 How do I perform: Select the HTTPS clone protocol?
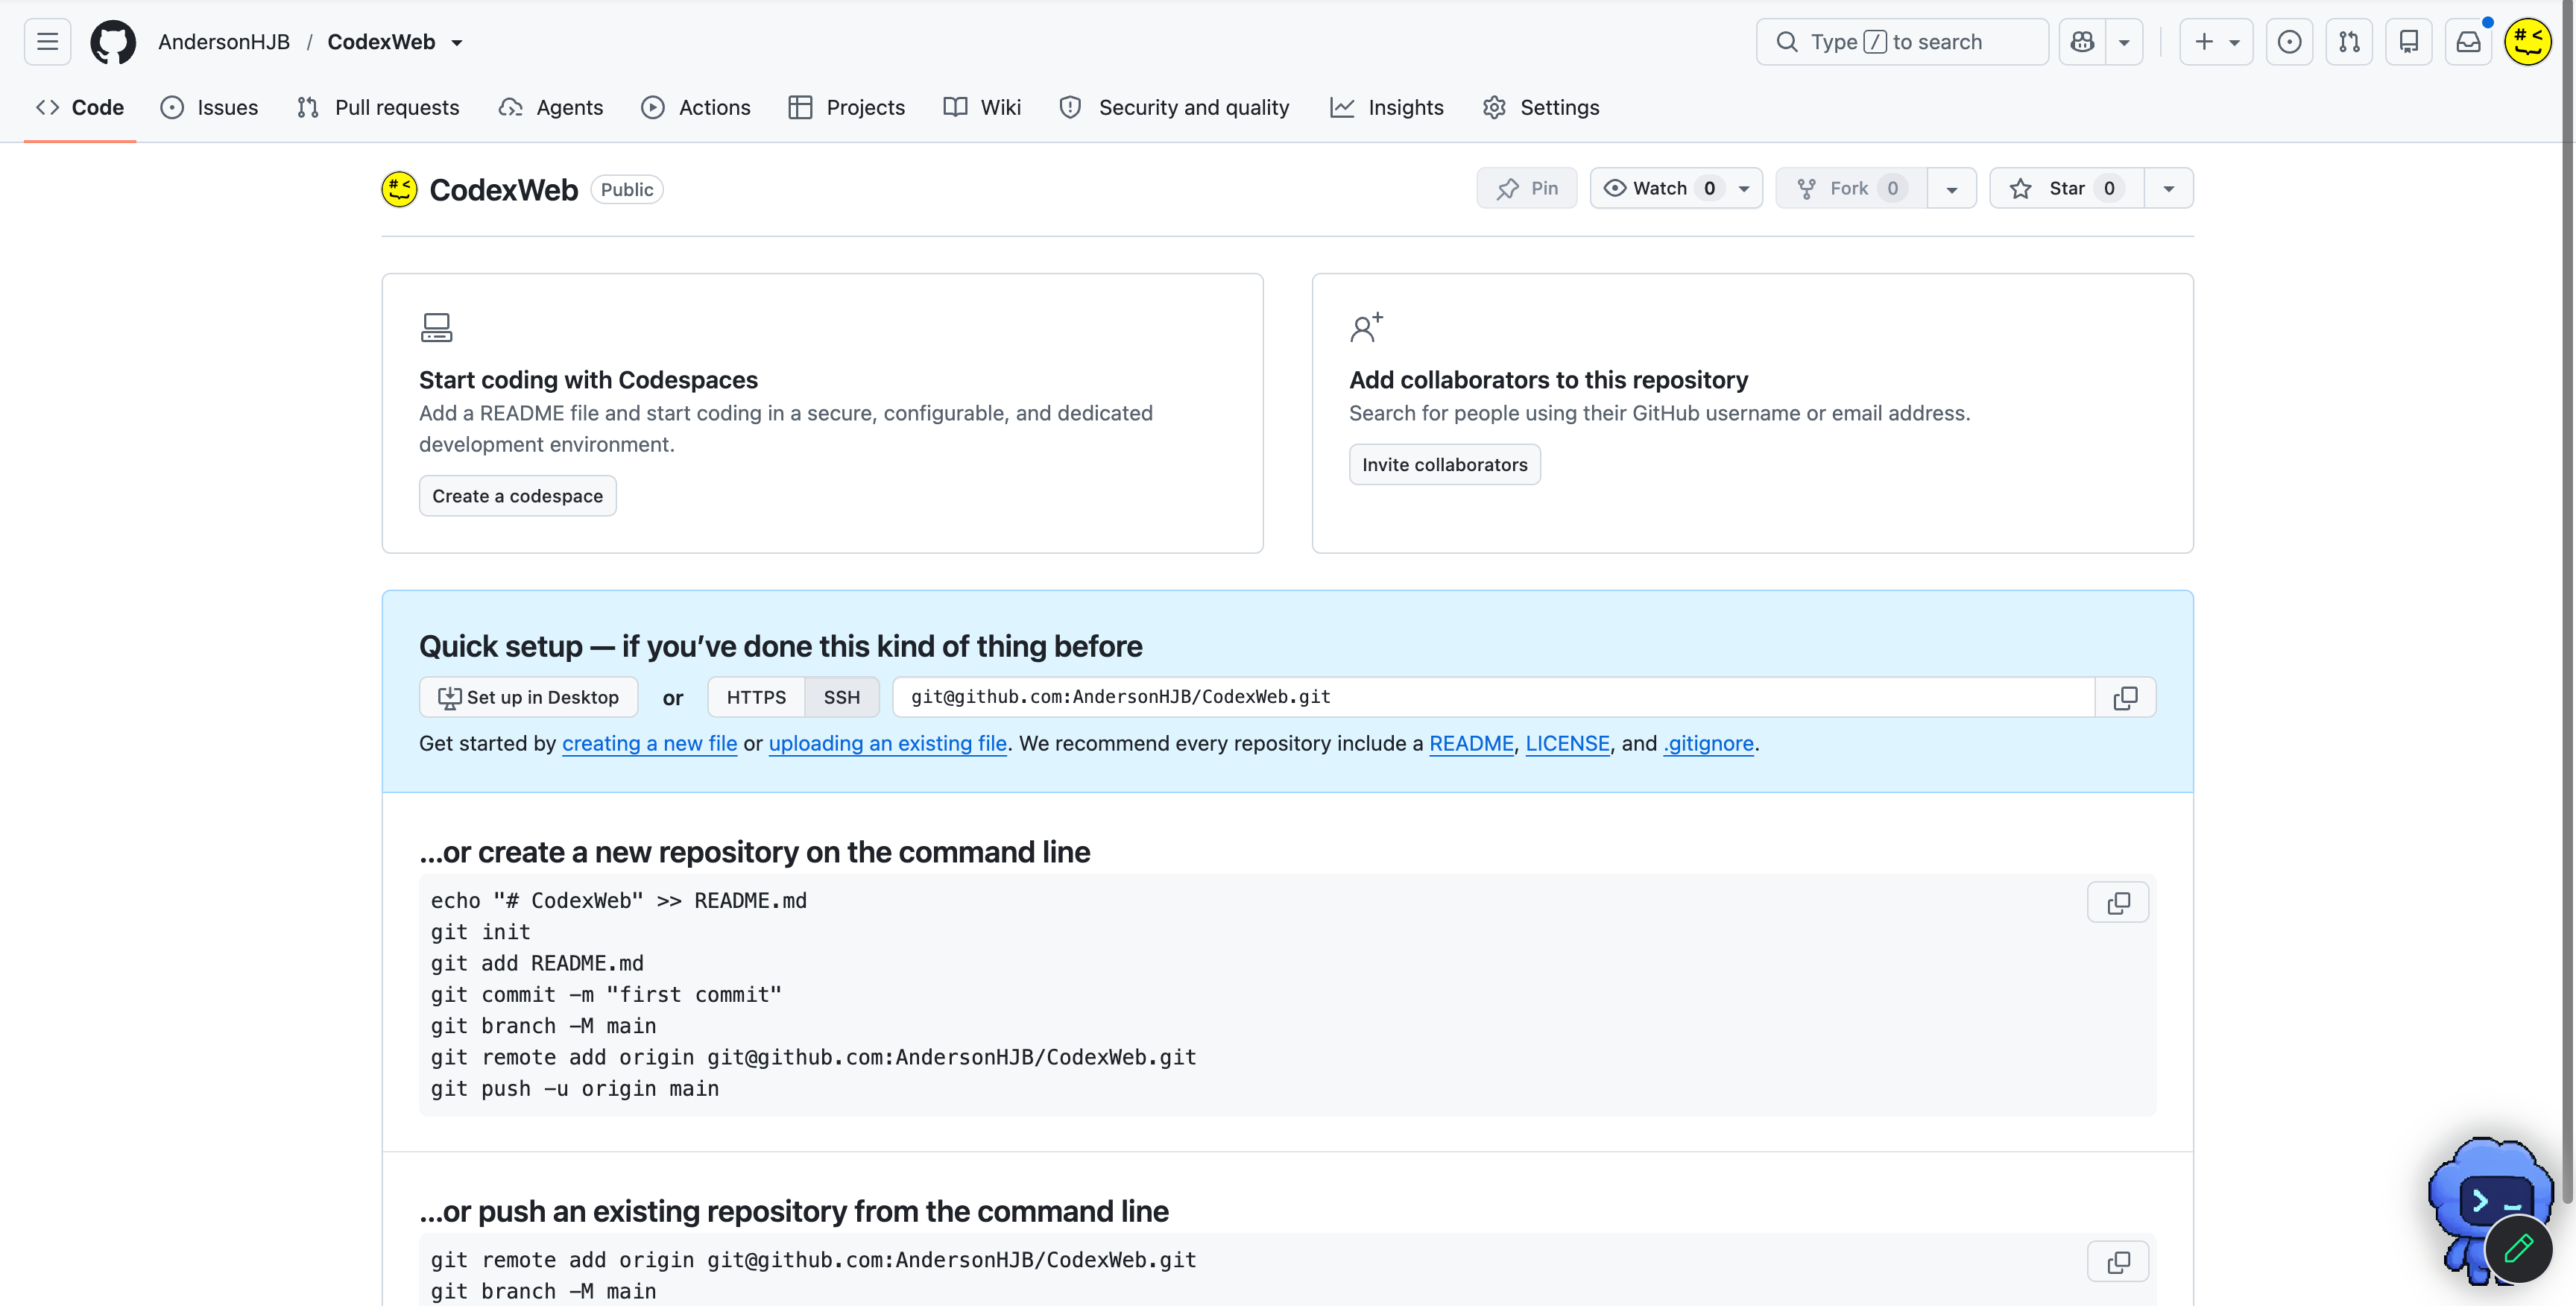coord(756,697)
